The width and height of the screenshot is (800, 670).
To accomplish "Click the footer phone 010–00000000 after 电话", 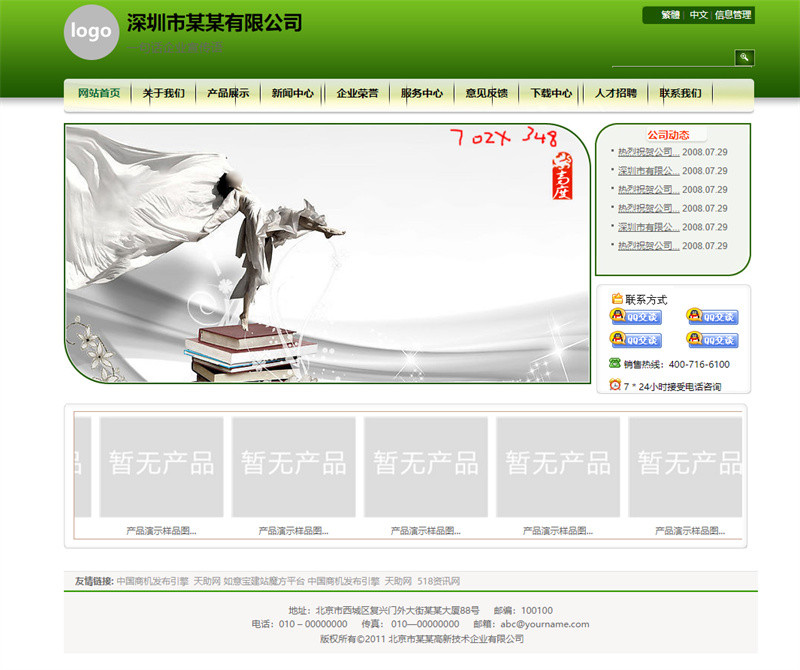I will [x=313, y=624].
